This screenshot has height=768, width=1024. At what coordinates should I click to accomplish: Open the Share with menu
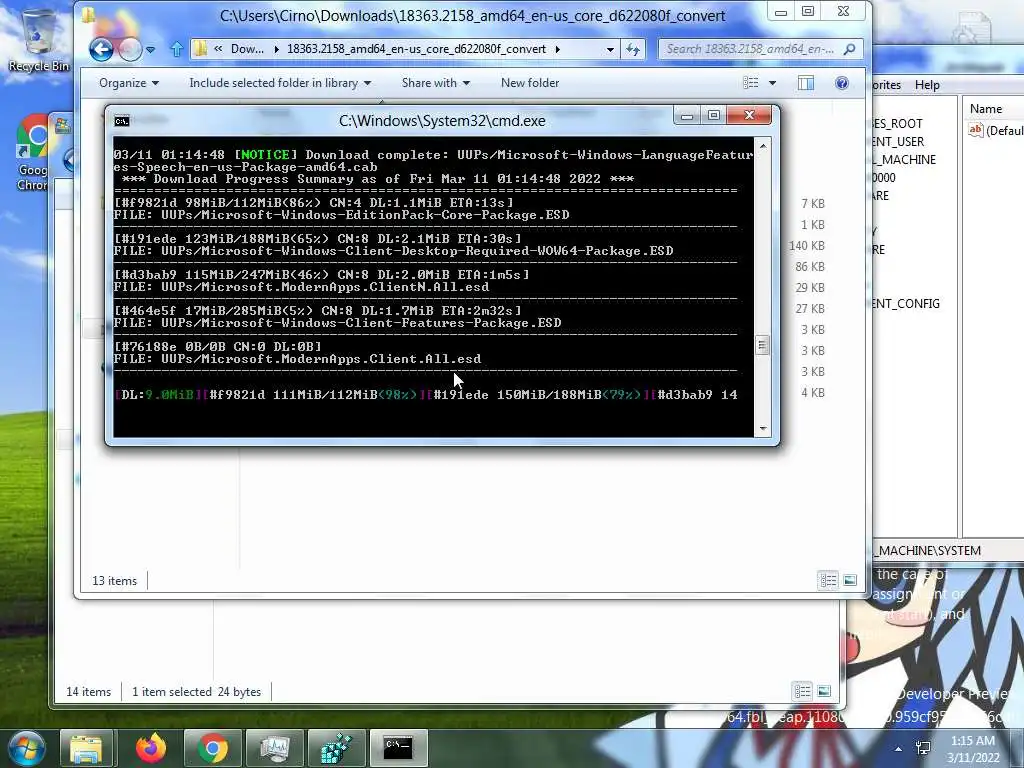pos(436,83)
